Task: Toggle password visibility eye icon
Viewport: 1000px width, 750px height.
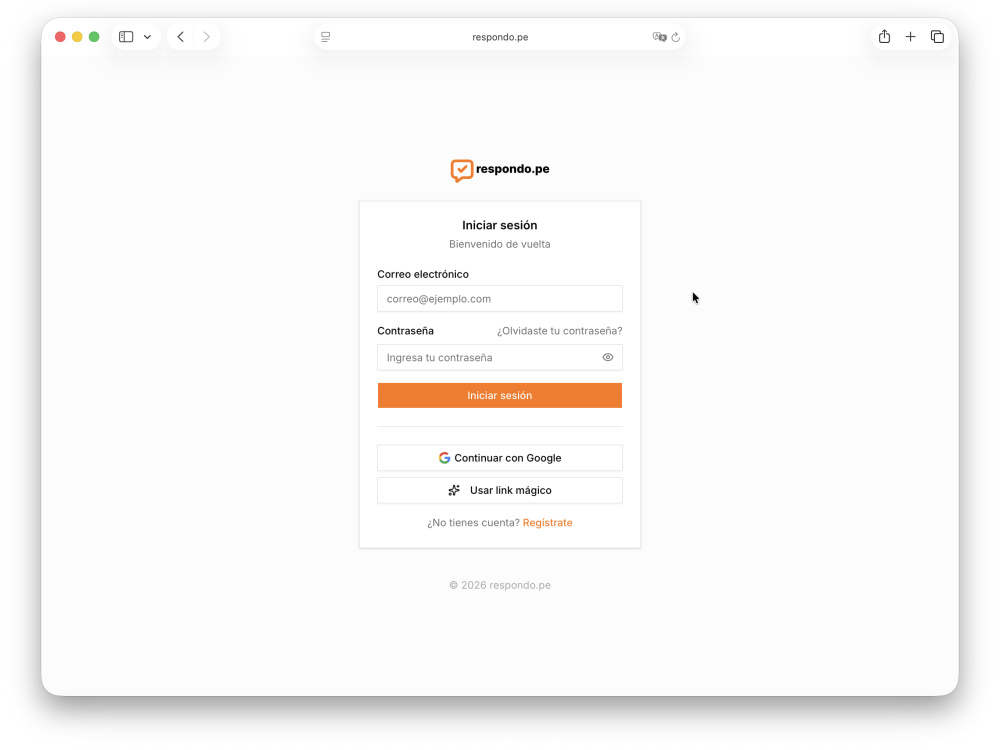Action: pyautogui.click(x=608, y=357)
